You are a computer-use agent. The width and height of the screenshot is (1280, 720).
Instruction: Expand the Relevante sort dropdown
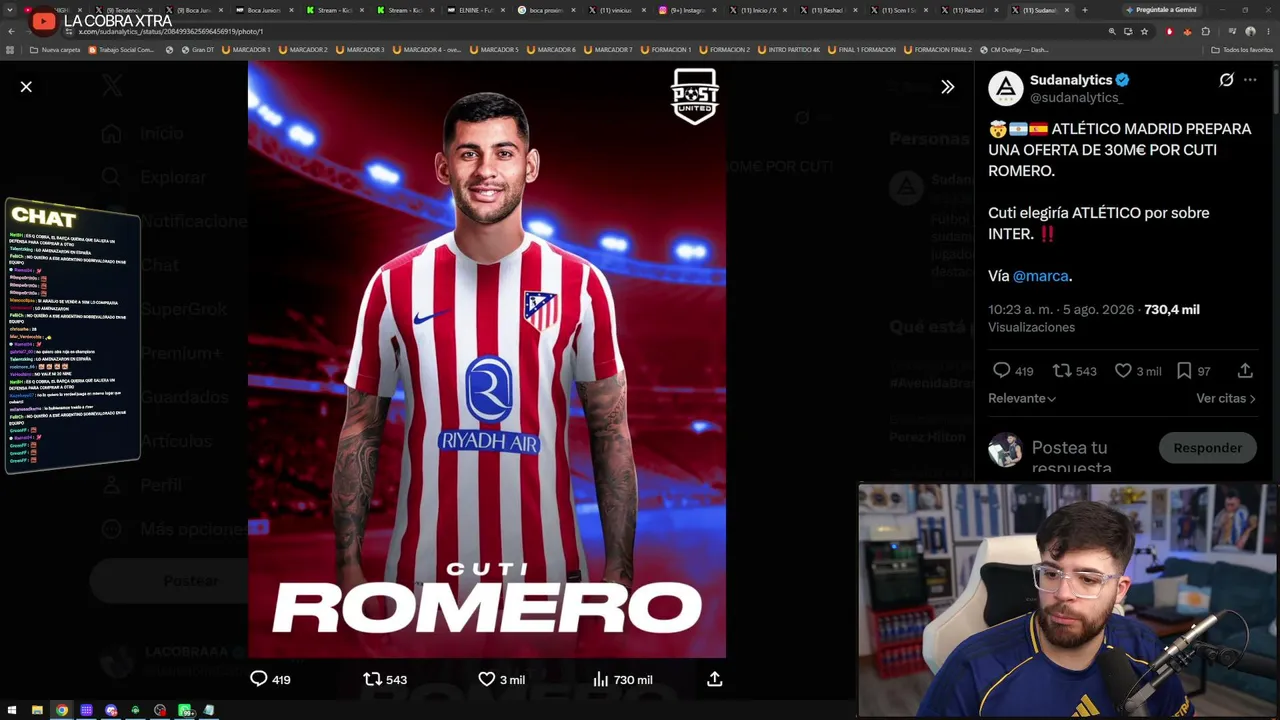(x=1022, y=398)
